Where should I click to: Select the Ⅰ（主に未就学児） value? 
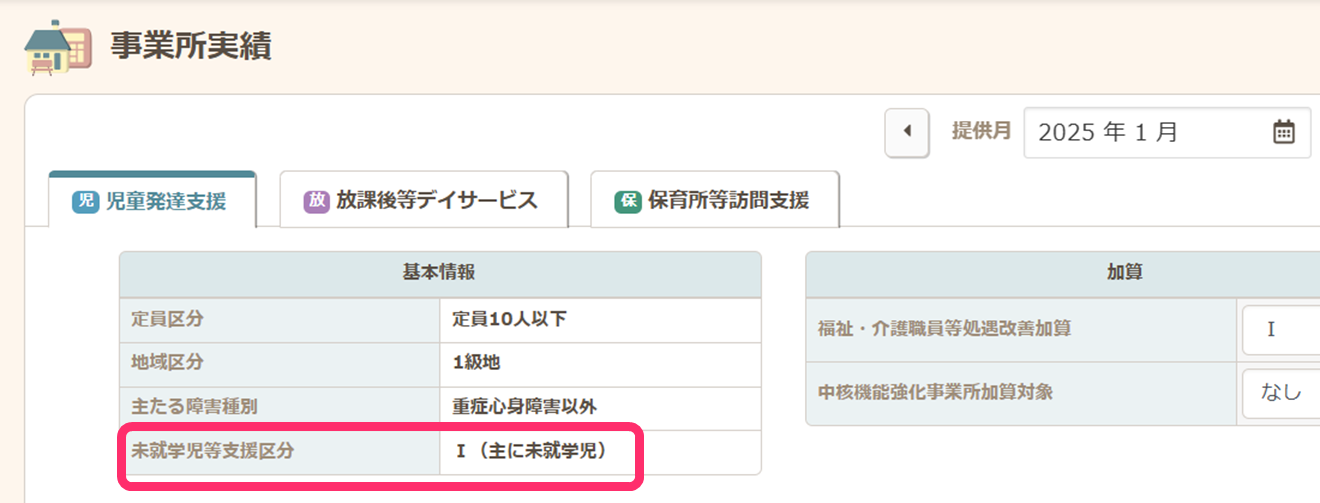531,451
